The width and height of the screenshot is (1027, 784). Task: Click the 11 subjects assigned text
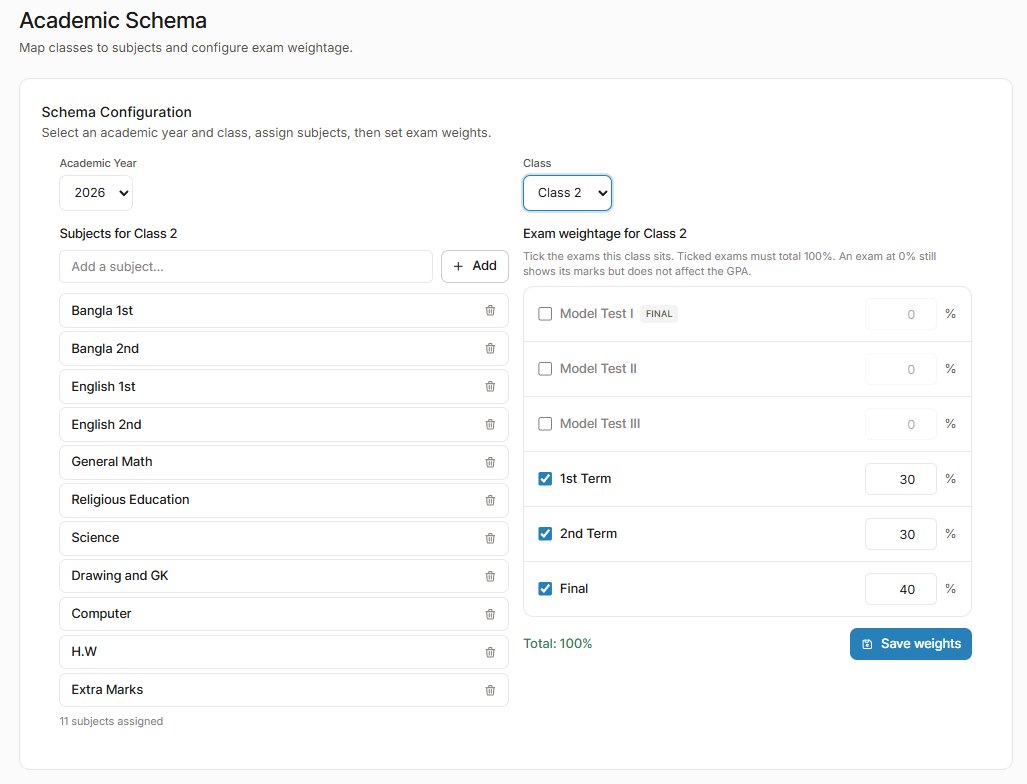(x=111, y=721)
